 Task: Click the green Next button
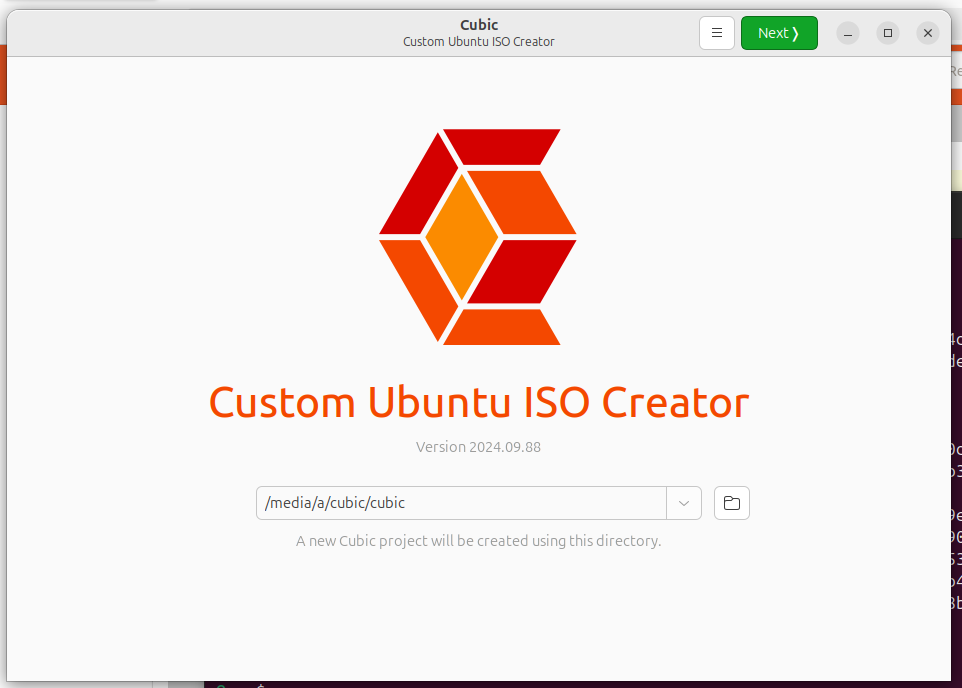(x=779, y=33)
